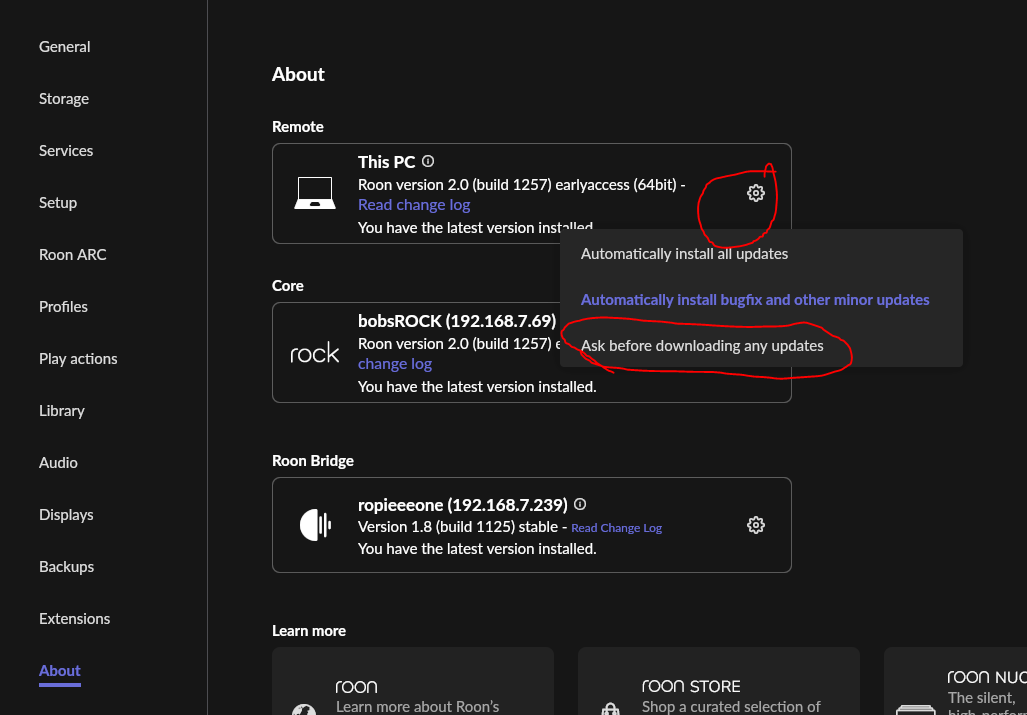1027x715 pixels.
Task: Pick Ask before downloading any updates
Action: click(x=702, y=346)
